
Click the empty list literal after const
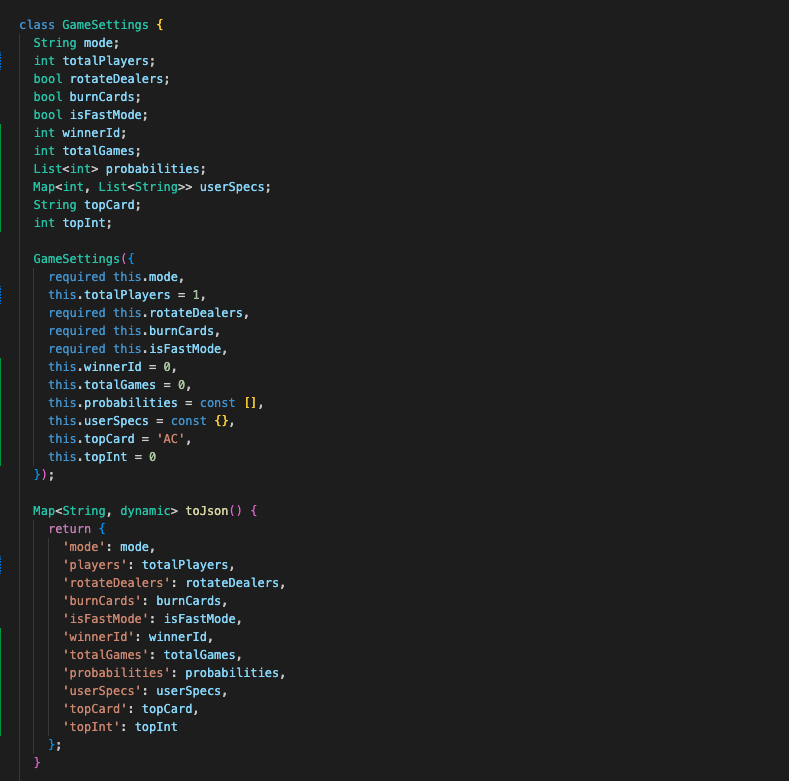coord(251,403)
